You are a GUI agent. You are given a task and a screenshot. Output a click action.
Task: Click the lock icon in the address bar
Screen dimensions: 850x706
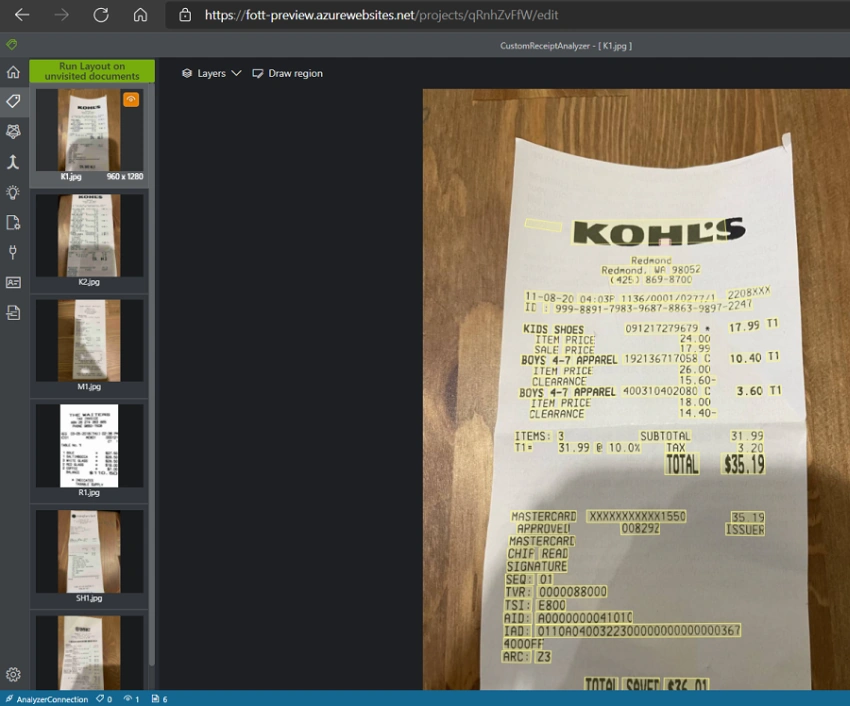click(x=185, y=15)
